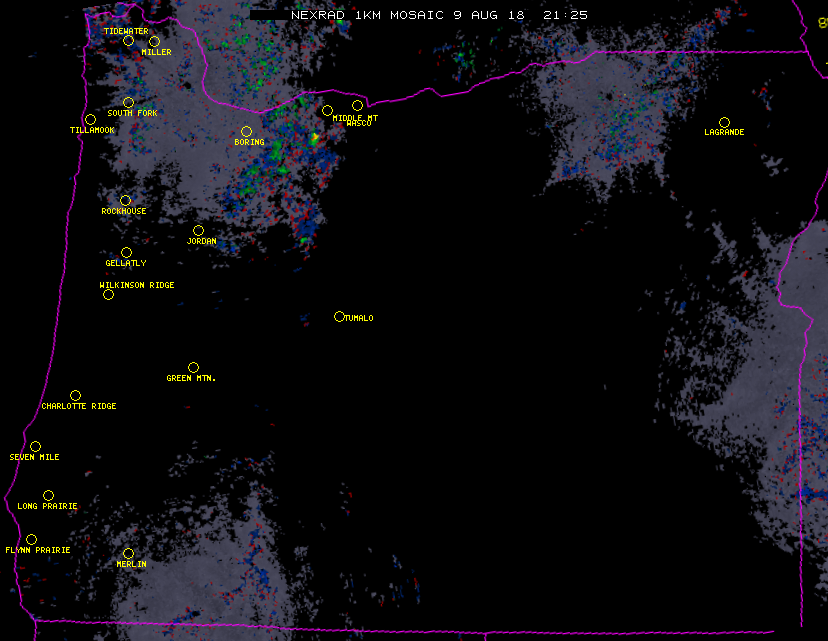The height and width of the screenshot is (641, 828).
Task: Select the Miller station circle marker
Action: pyautogui.click(x=154, y=42)
